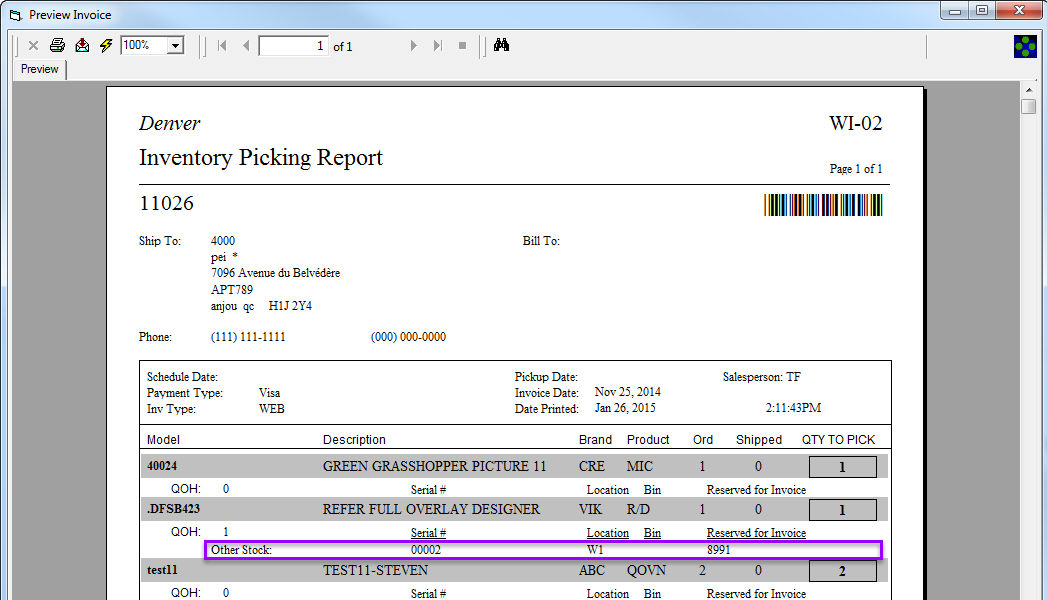1047x600 pixels.
Task: Click the vertical scrollbar thumb
Action: tap(1029, 107)
